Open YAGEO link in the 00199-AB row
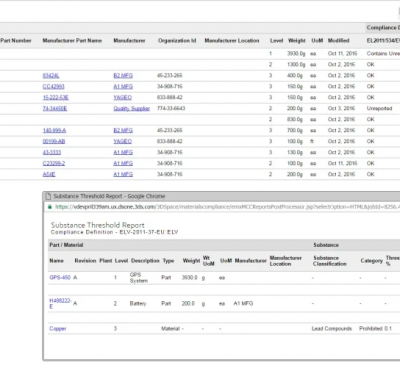This screenshot has width=400, height=379. (122, 141)
